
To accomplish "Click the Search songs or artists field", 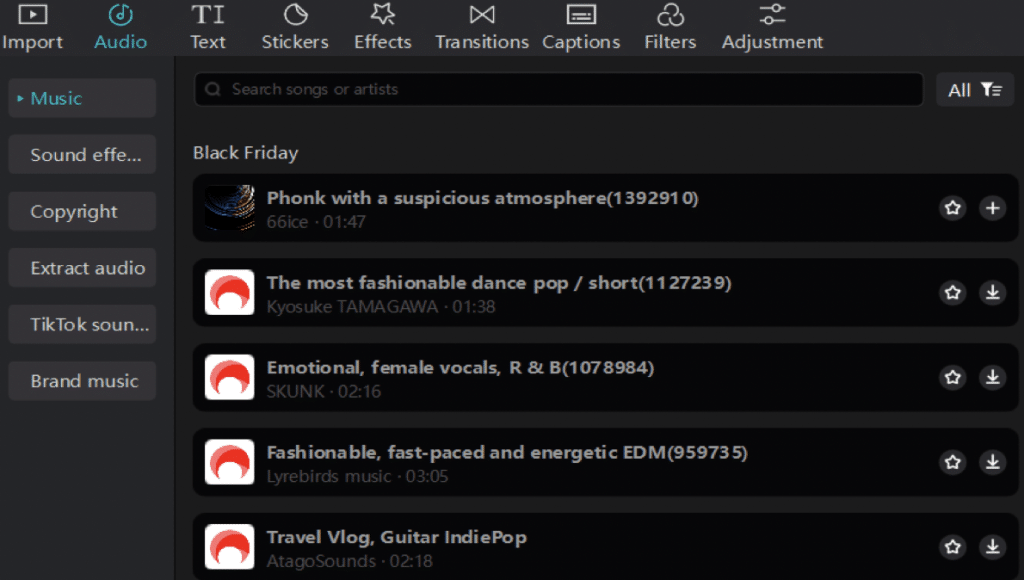I will 559,89.
